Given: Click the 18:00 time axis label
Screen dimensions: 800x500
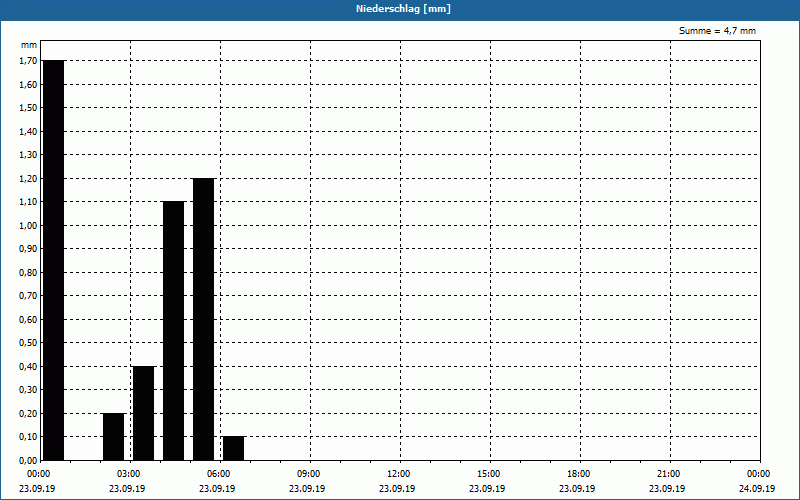Looking at the screenshot, I should coord(579,474).
